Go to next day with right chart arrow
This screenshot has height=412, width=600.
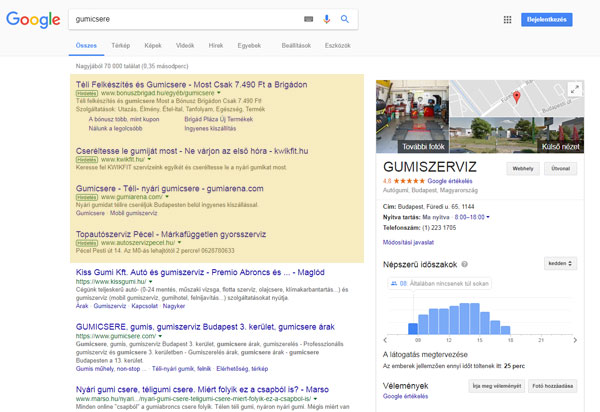coord(575,340)
